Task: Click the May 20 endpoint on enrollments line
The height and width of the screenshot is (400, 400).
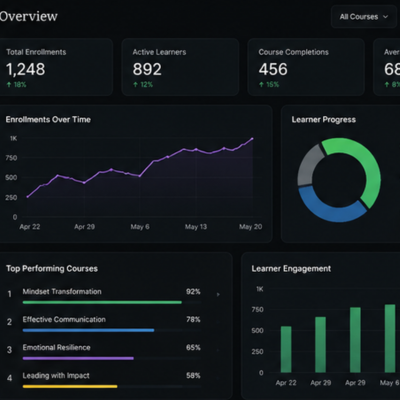Action: pos(252,138)
